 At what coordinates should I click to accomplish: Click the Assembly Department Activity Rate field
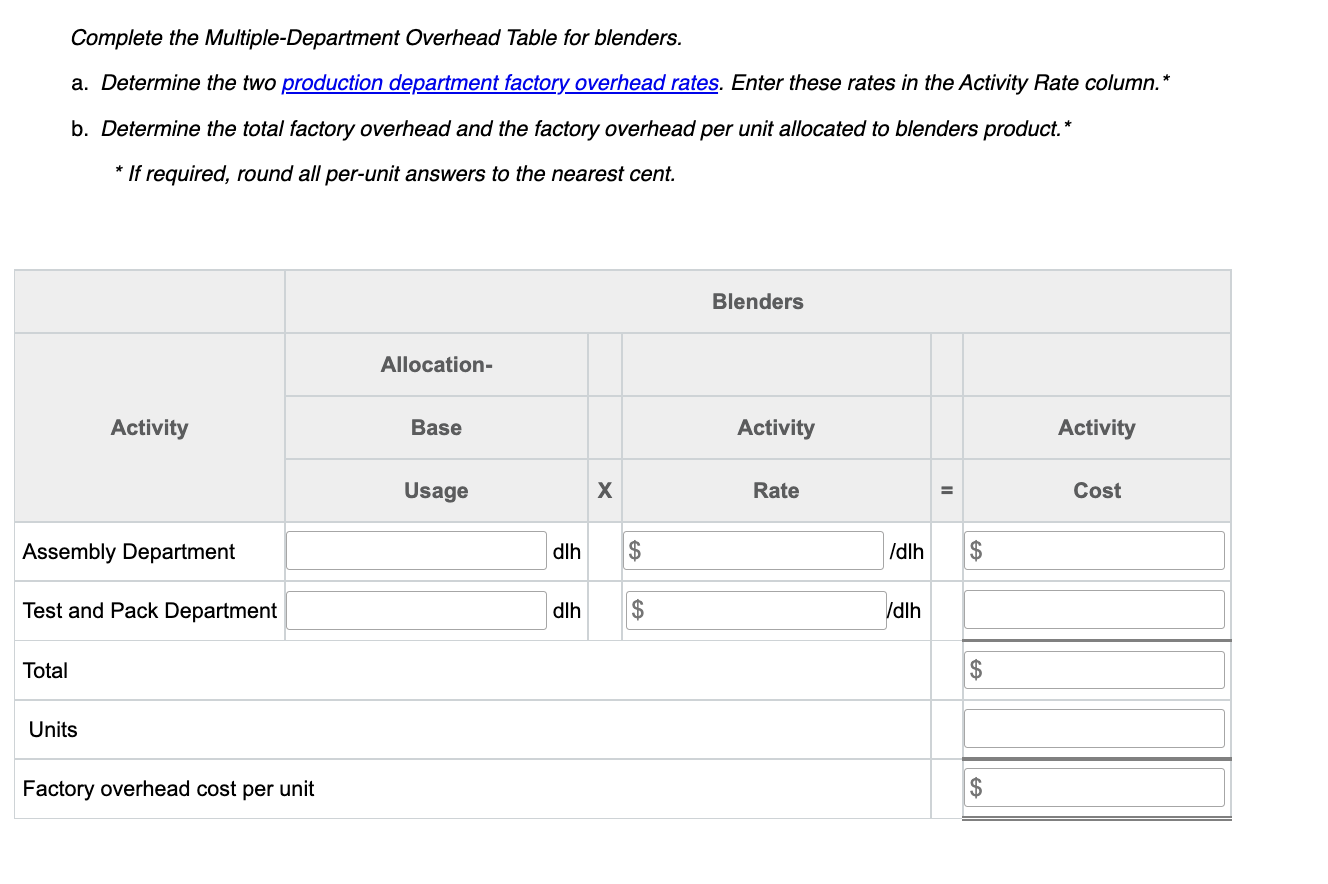753,550
